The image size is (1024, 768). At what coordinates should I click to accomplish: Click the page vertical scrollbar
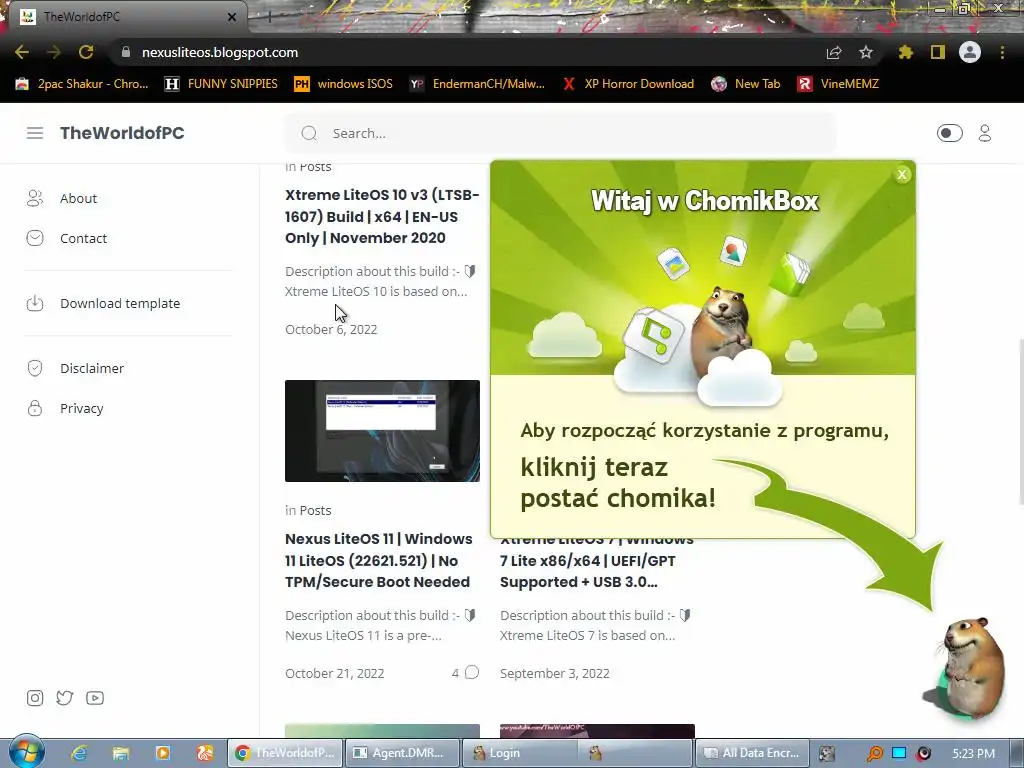[1019, 423]
